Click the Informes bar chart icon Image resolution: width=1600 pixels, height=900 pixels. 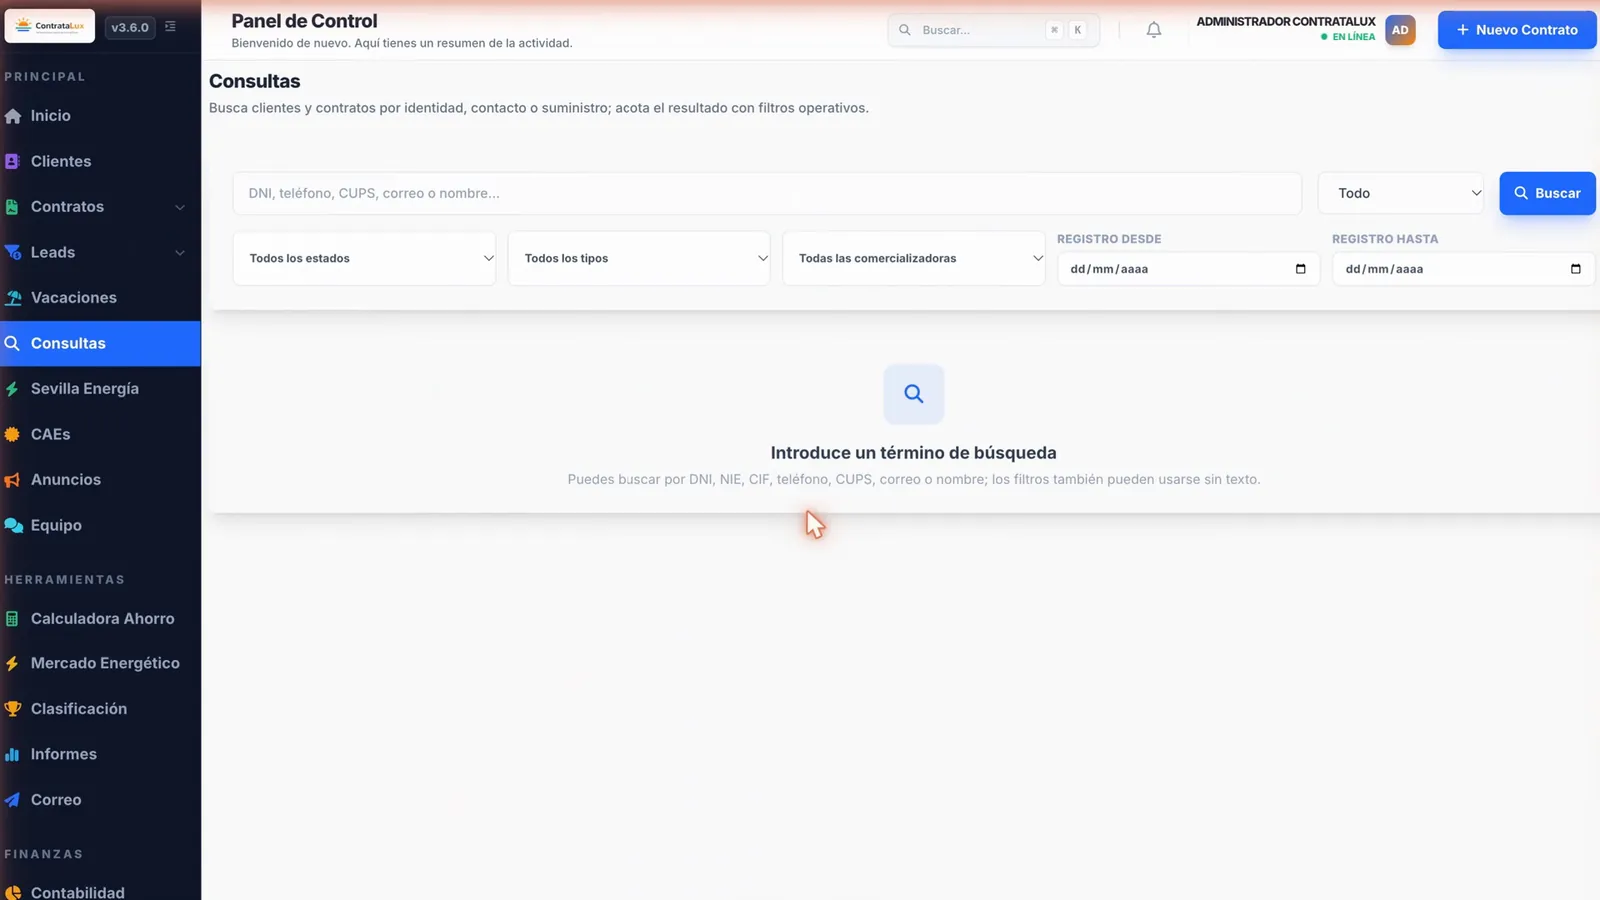pyautogui.click(x=12, y=754)
